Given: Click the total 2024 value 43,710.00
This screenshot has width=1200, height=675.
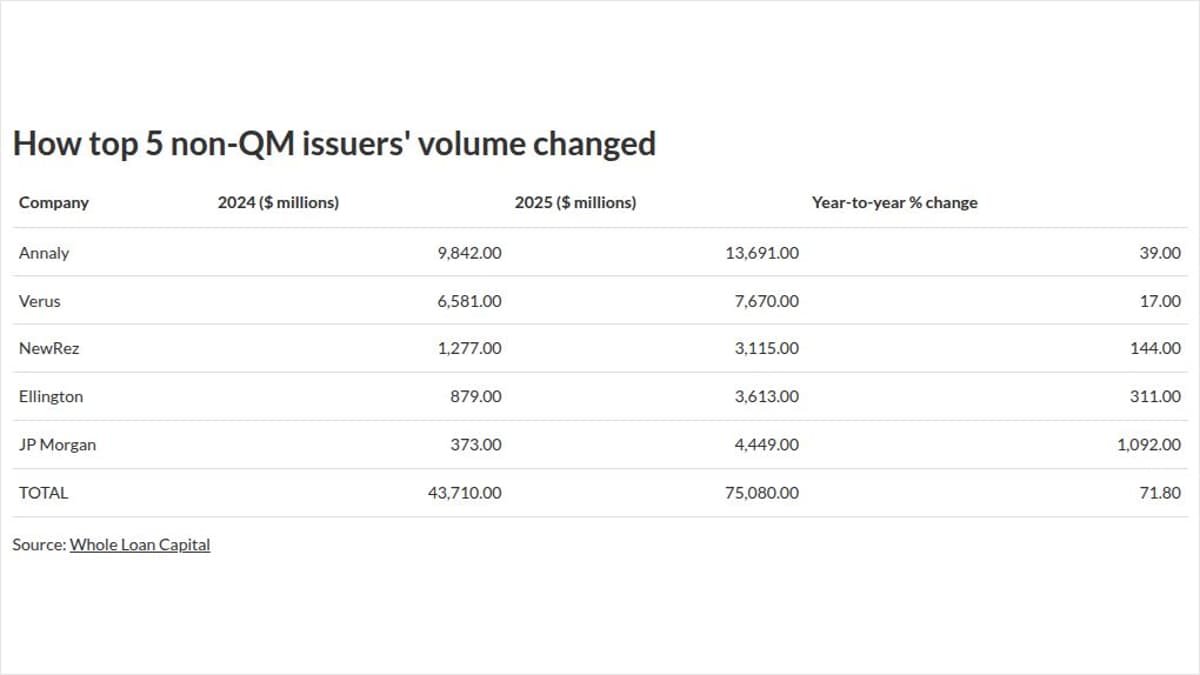Looking at the screenshot, I should click(x=464, y=493).
